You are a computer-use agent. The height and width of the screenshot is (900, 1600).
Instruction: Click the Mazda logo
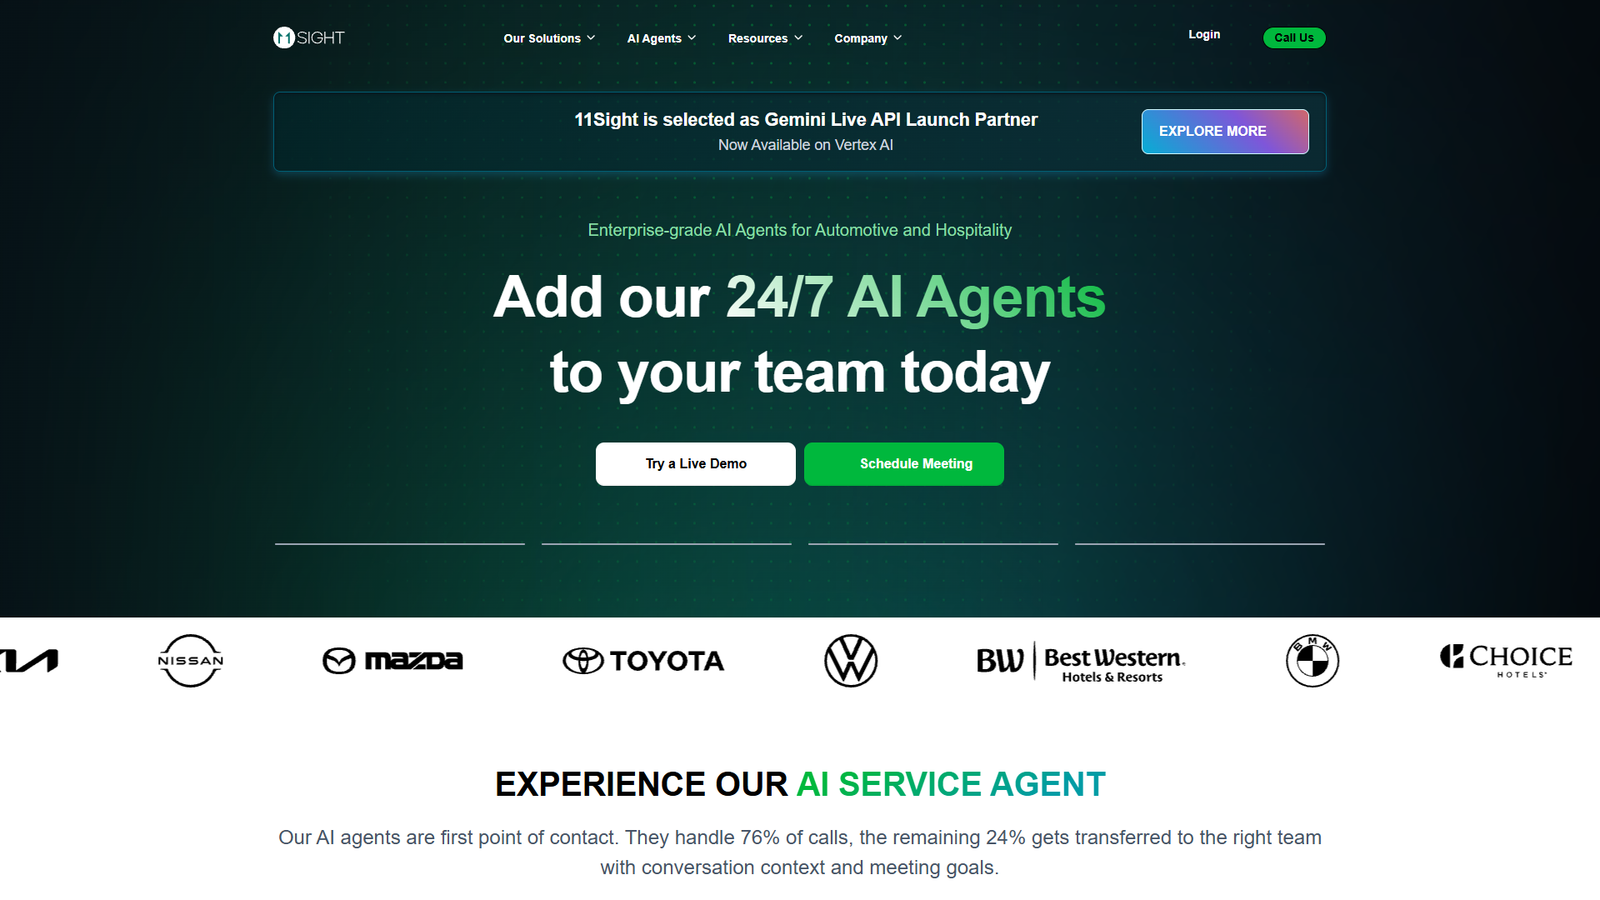click(x=393, y=660)
